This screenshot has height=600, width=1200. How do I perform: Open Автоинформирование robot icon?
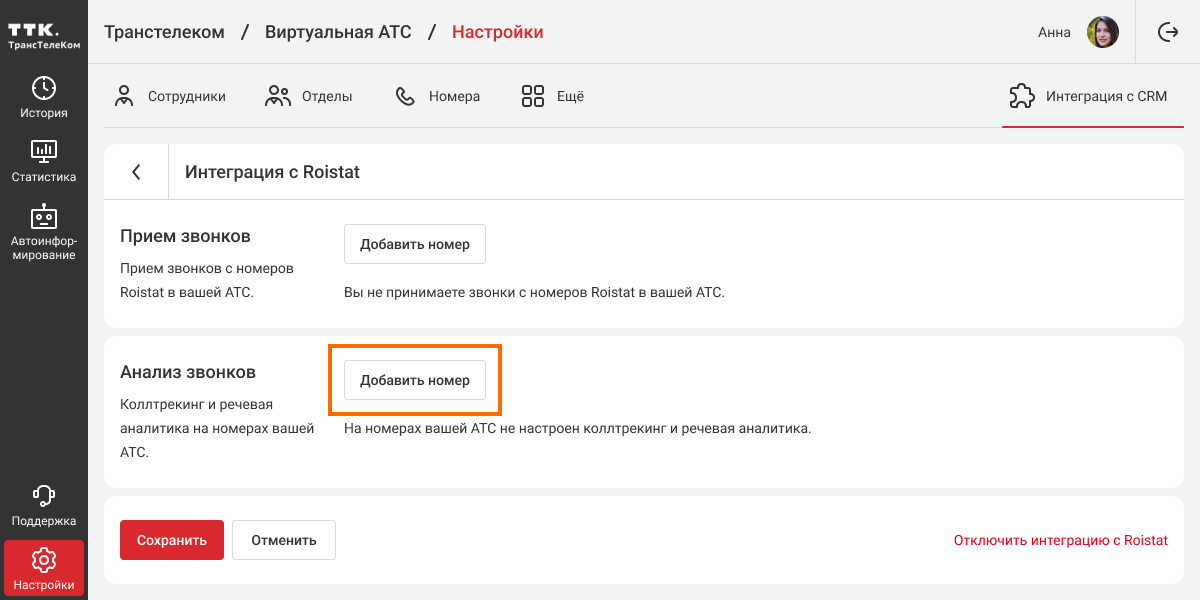[44, 217]
